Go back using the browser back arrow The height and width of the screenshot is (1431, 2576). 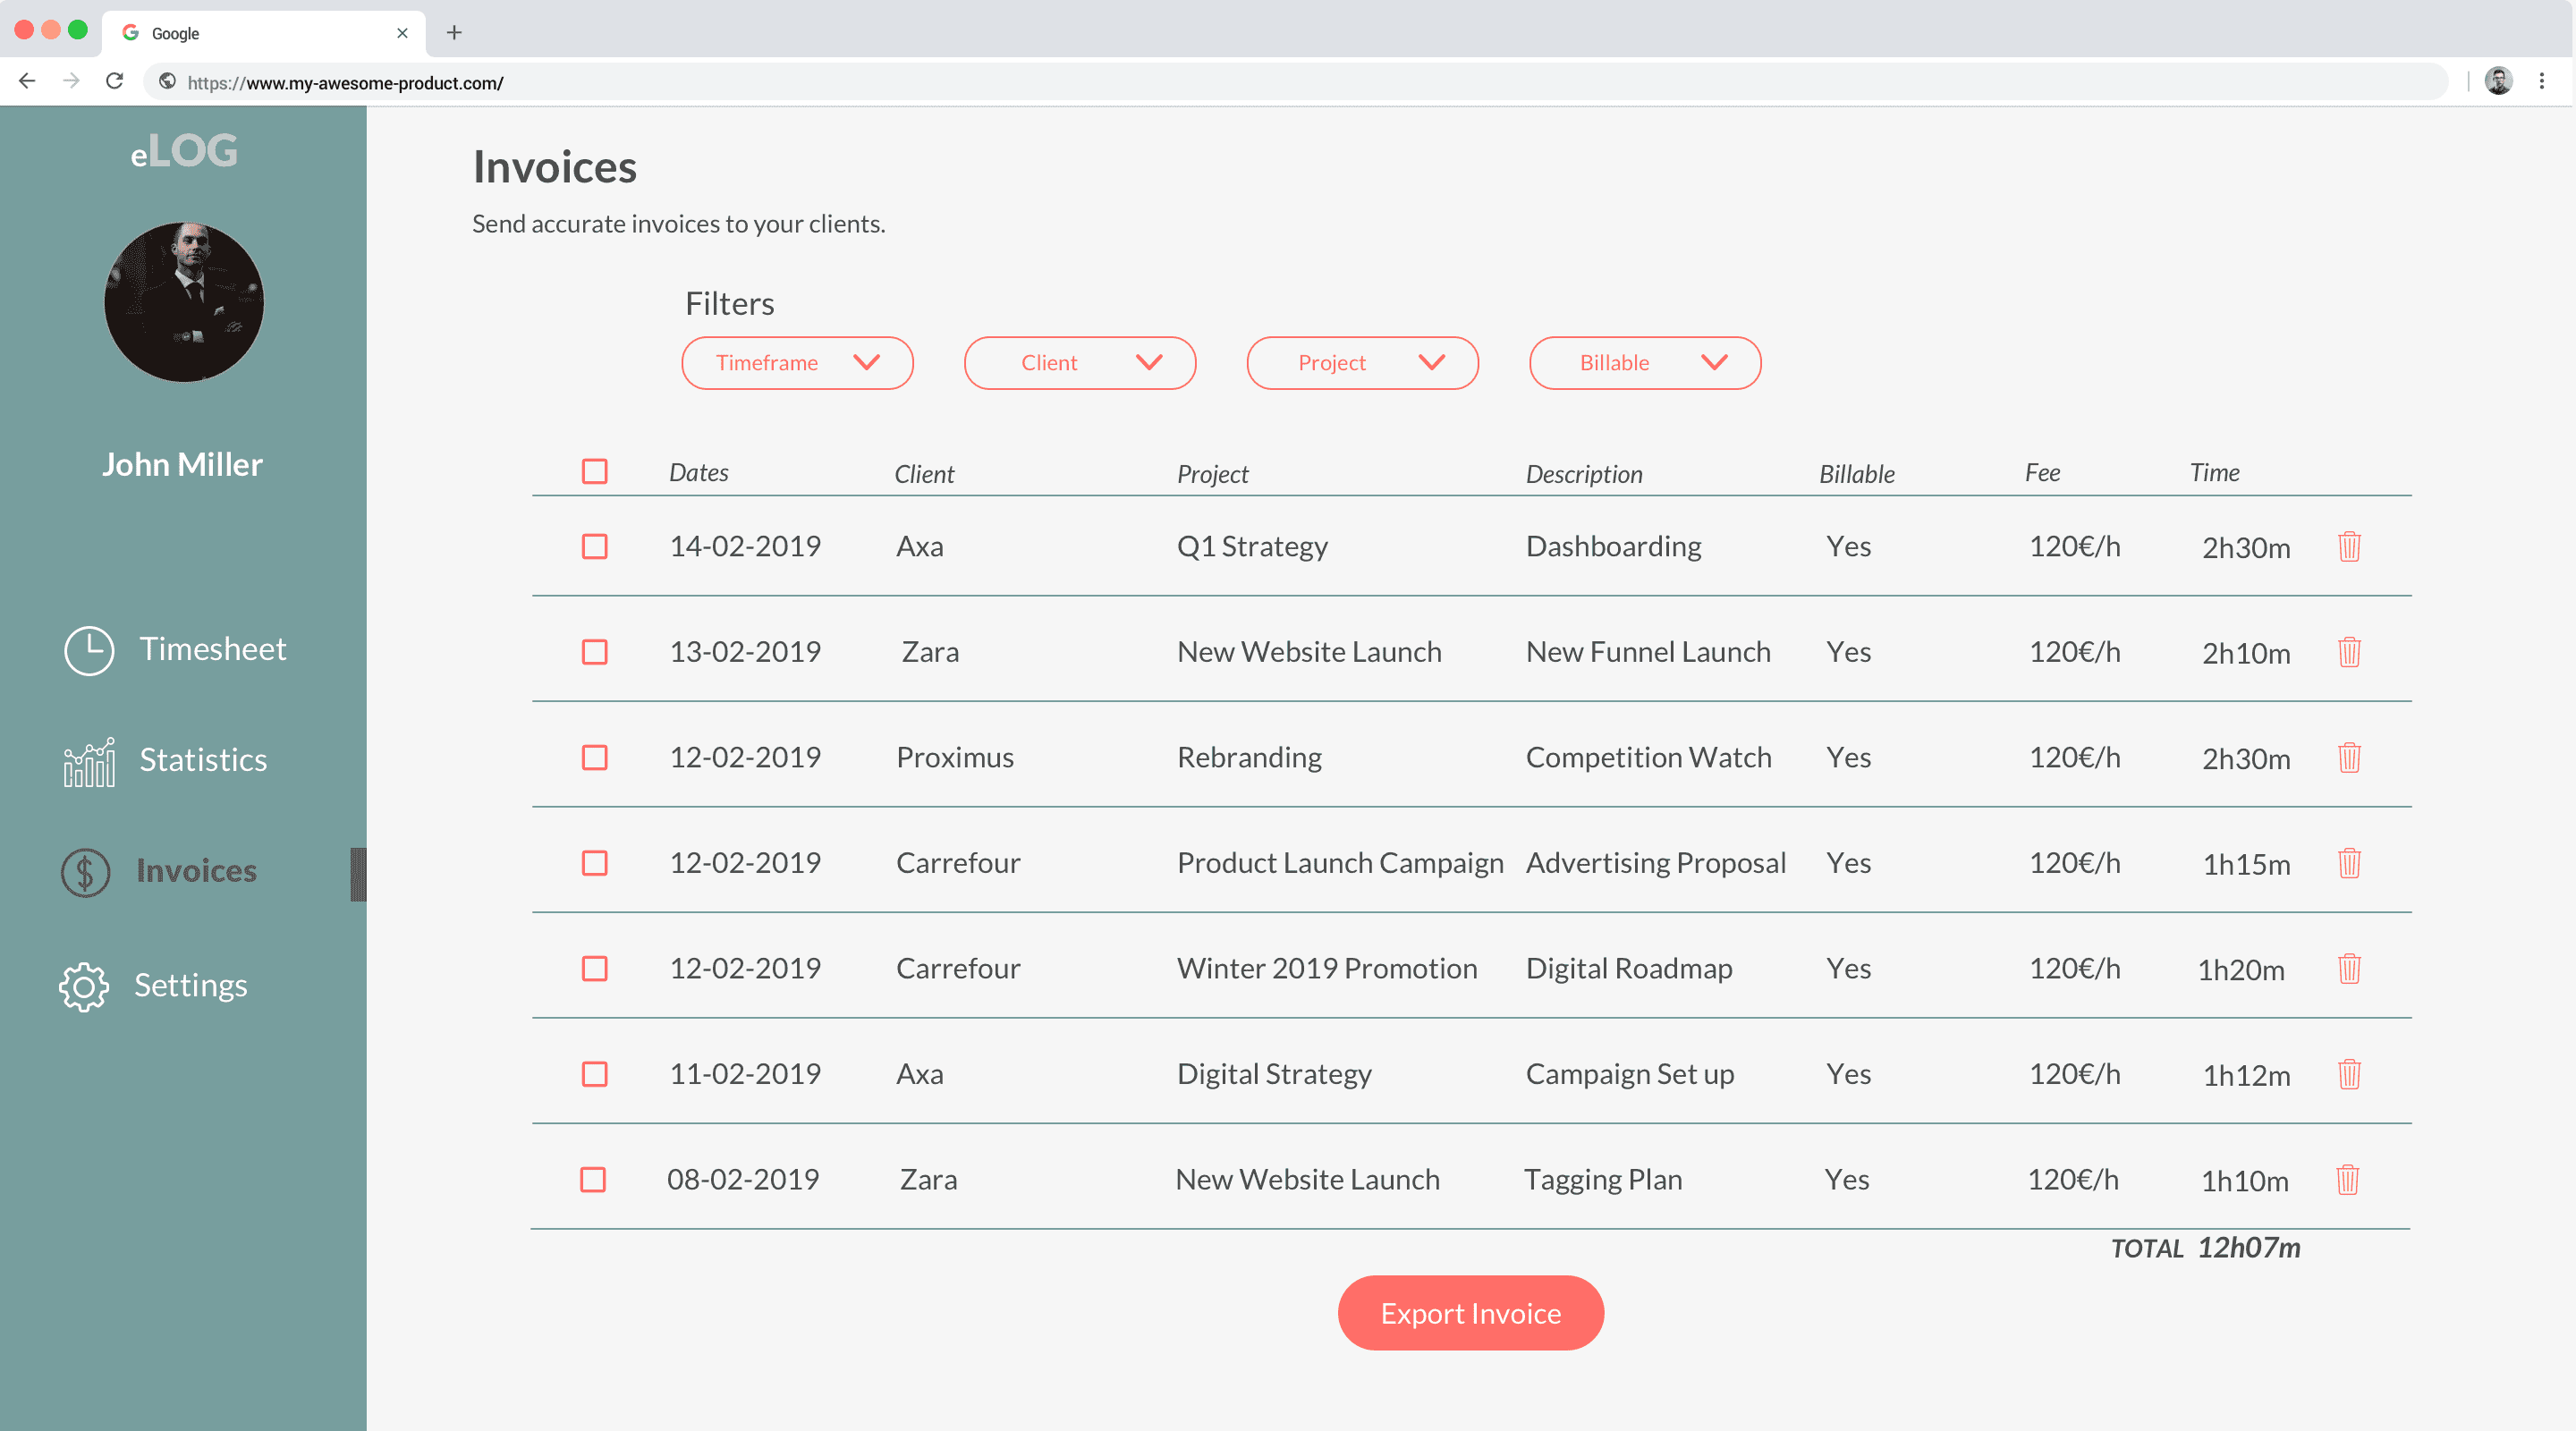(x=27, y=81)
